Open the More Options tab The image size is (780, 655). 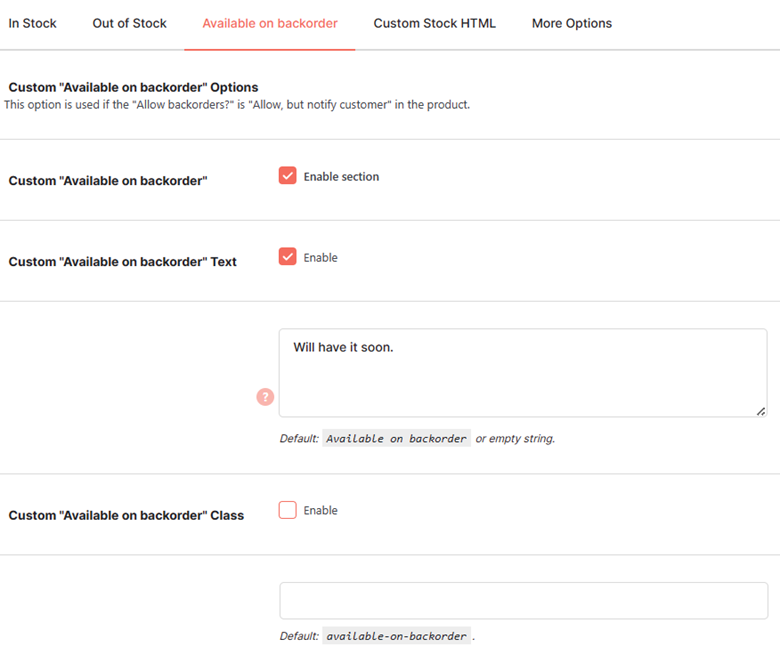pyautogui.click(x=572, y=23)
